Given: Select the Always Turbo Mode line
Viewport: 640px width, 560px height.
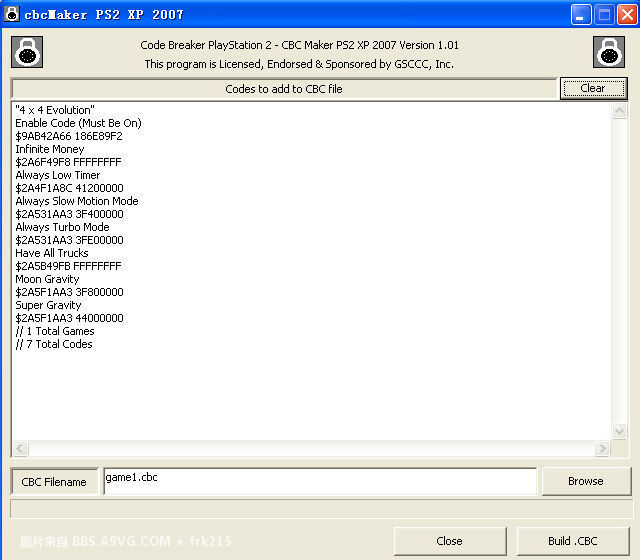Looking at the screenshot, I should (x=62, y=227).
